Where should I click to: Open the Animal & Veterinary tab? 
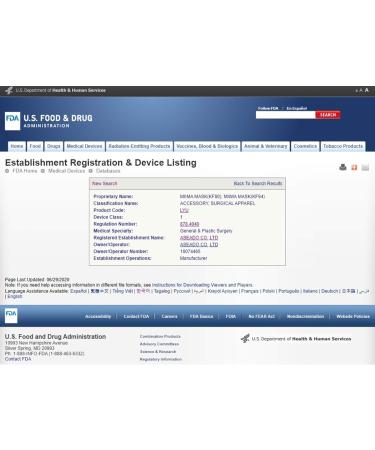pos(266,146)
